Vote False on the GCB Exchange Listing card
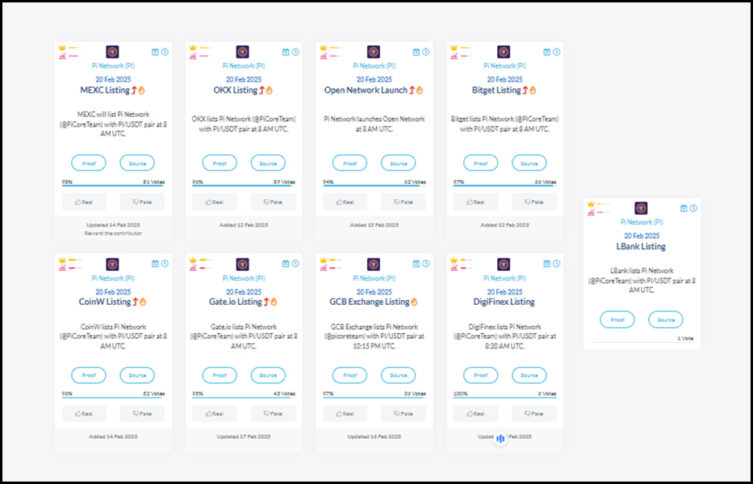Viewport: 753px width, 484px height. tap(403, 414)
